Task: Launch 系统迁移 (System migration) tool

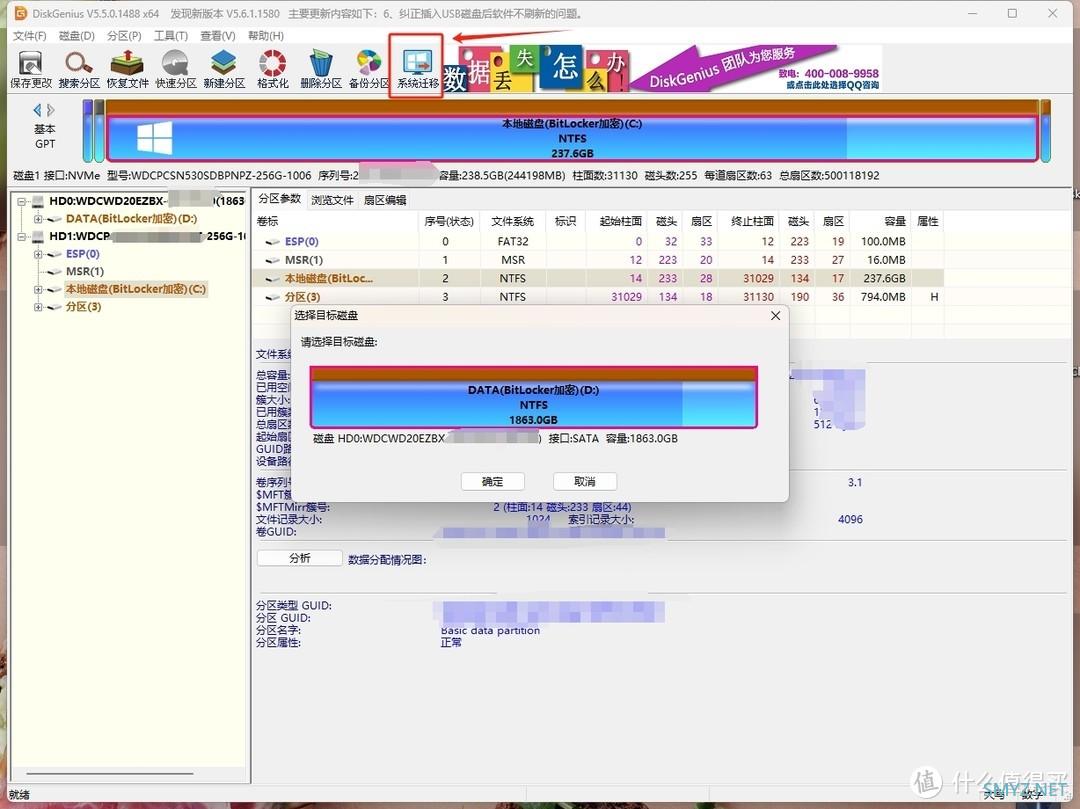Action: point(417,70)
